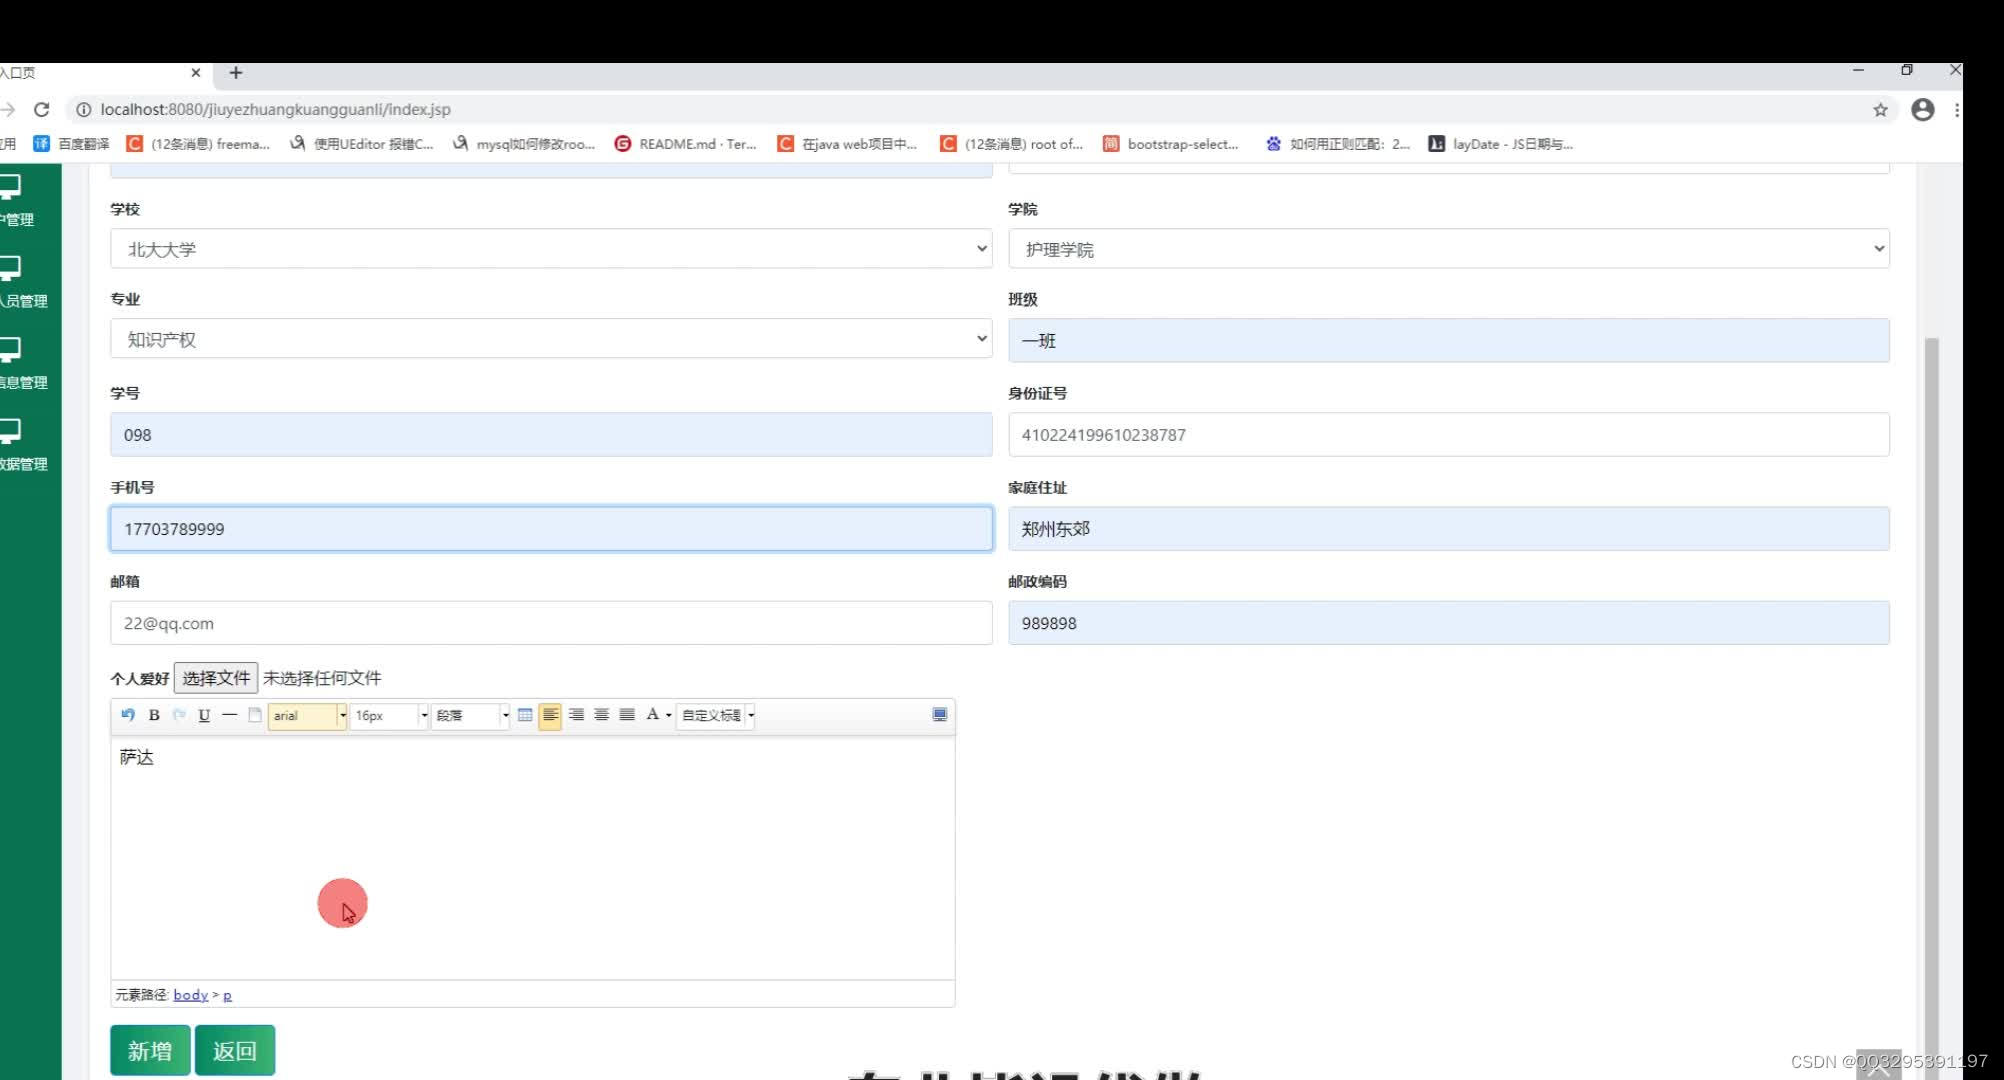Image resolution: width=2004 pixels, height=1080 pixels.
Task: Click the 新增 submit button
Action: 150,1050
